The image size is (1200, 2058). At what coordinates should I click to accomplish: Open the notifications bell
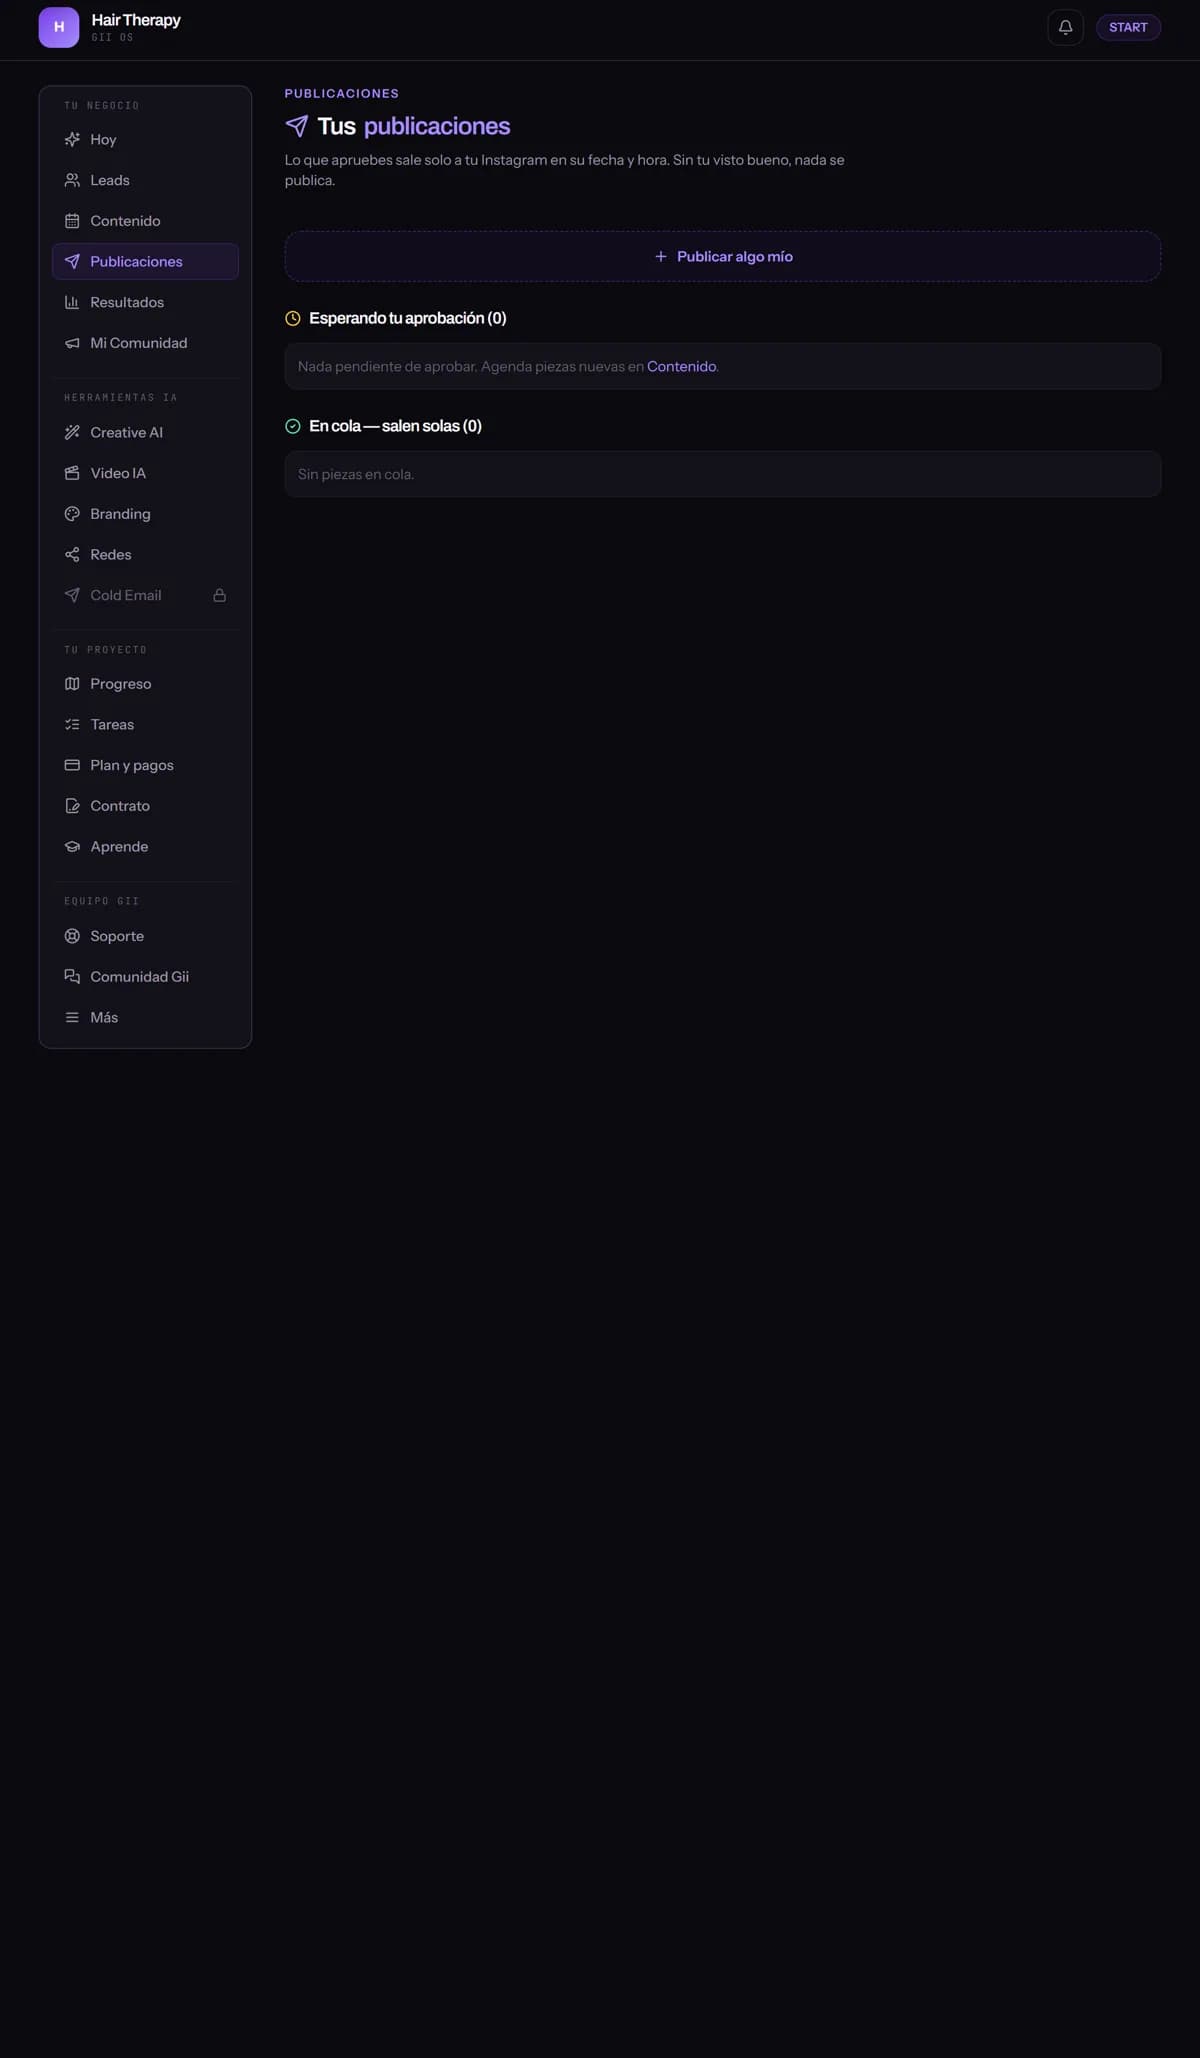(1065, 27)
